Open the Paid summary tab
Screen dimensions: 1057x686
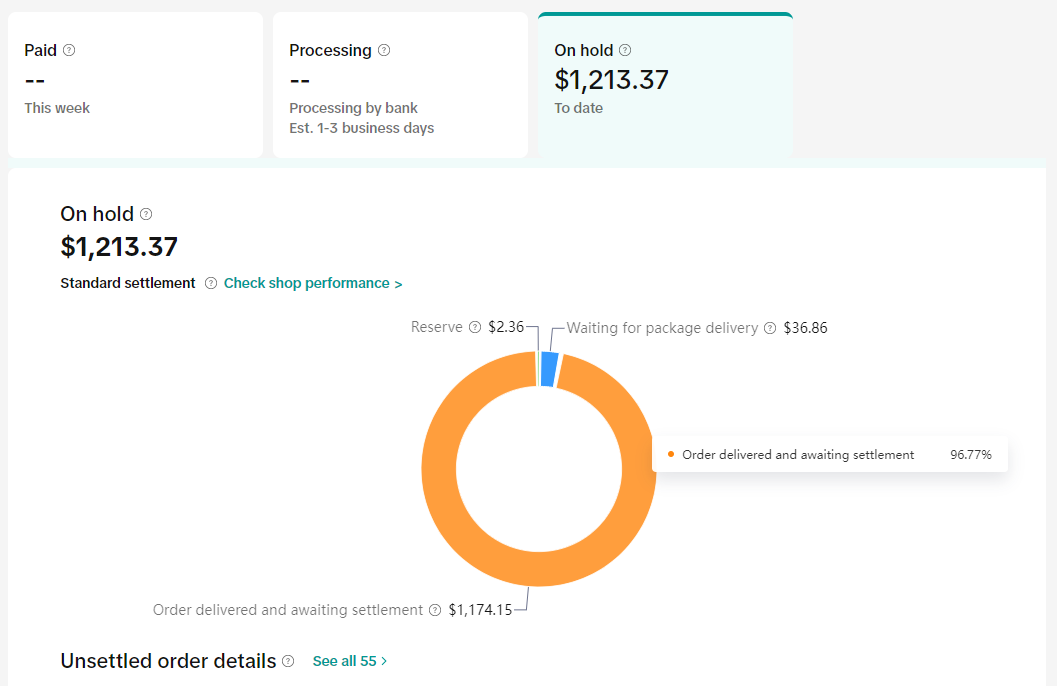(135, 85)
